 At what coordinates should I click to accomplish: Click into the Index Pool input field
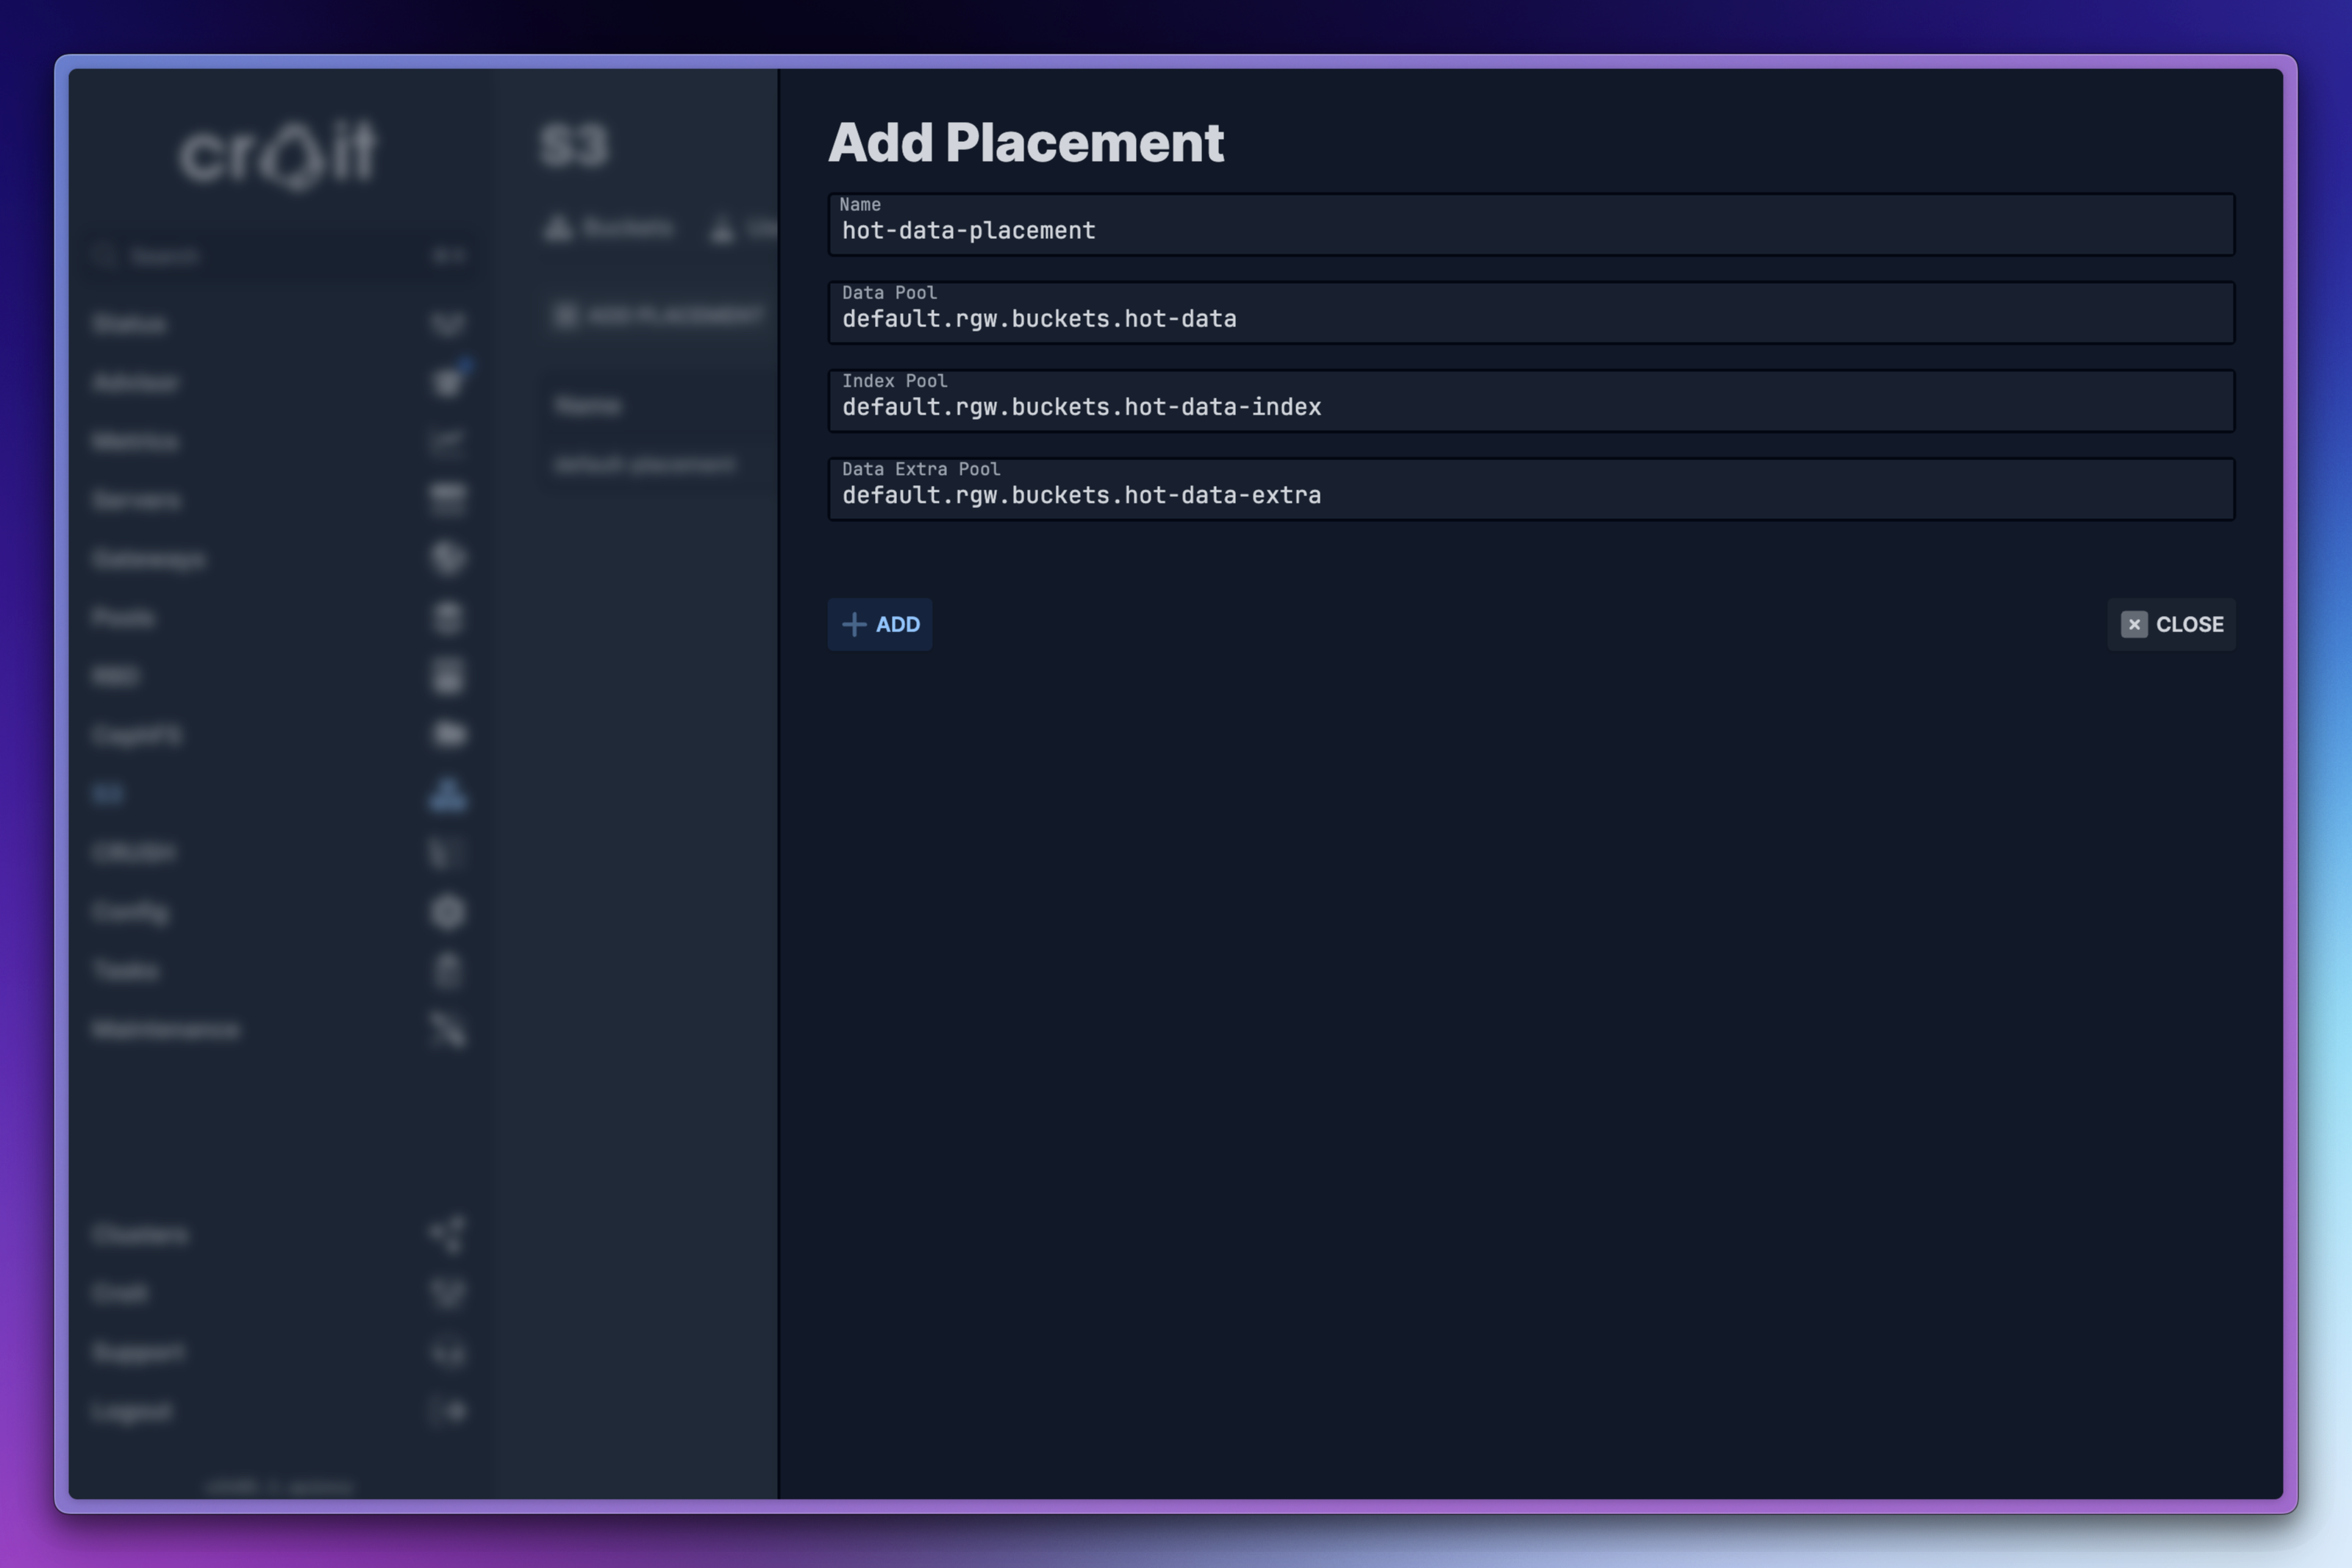click(x=1530, y=407)
